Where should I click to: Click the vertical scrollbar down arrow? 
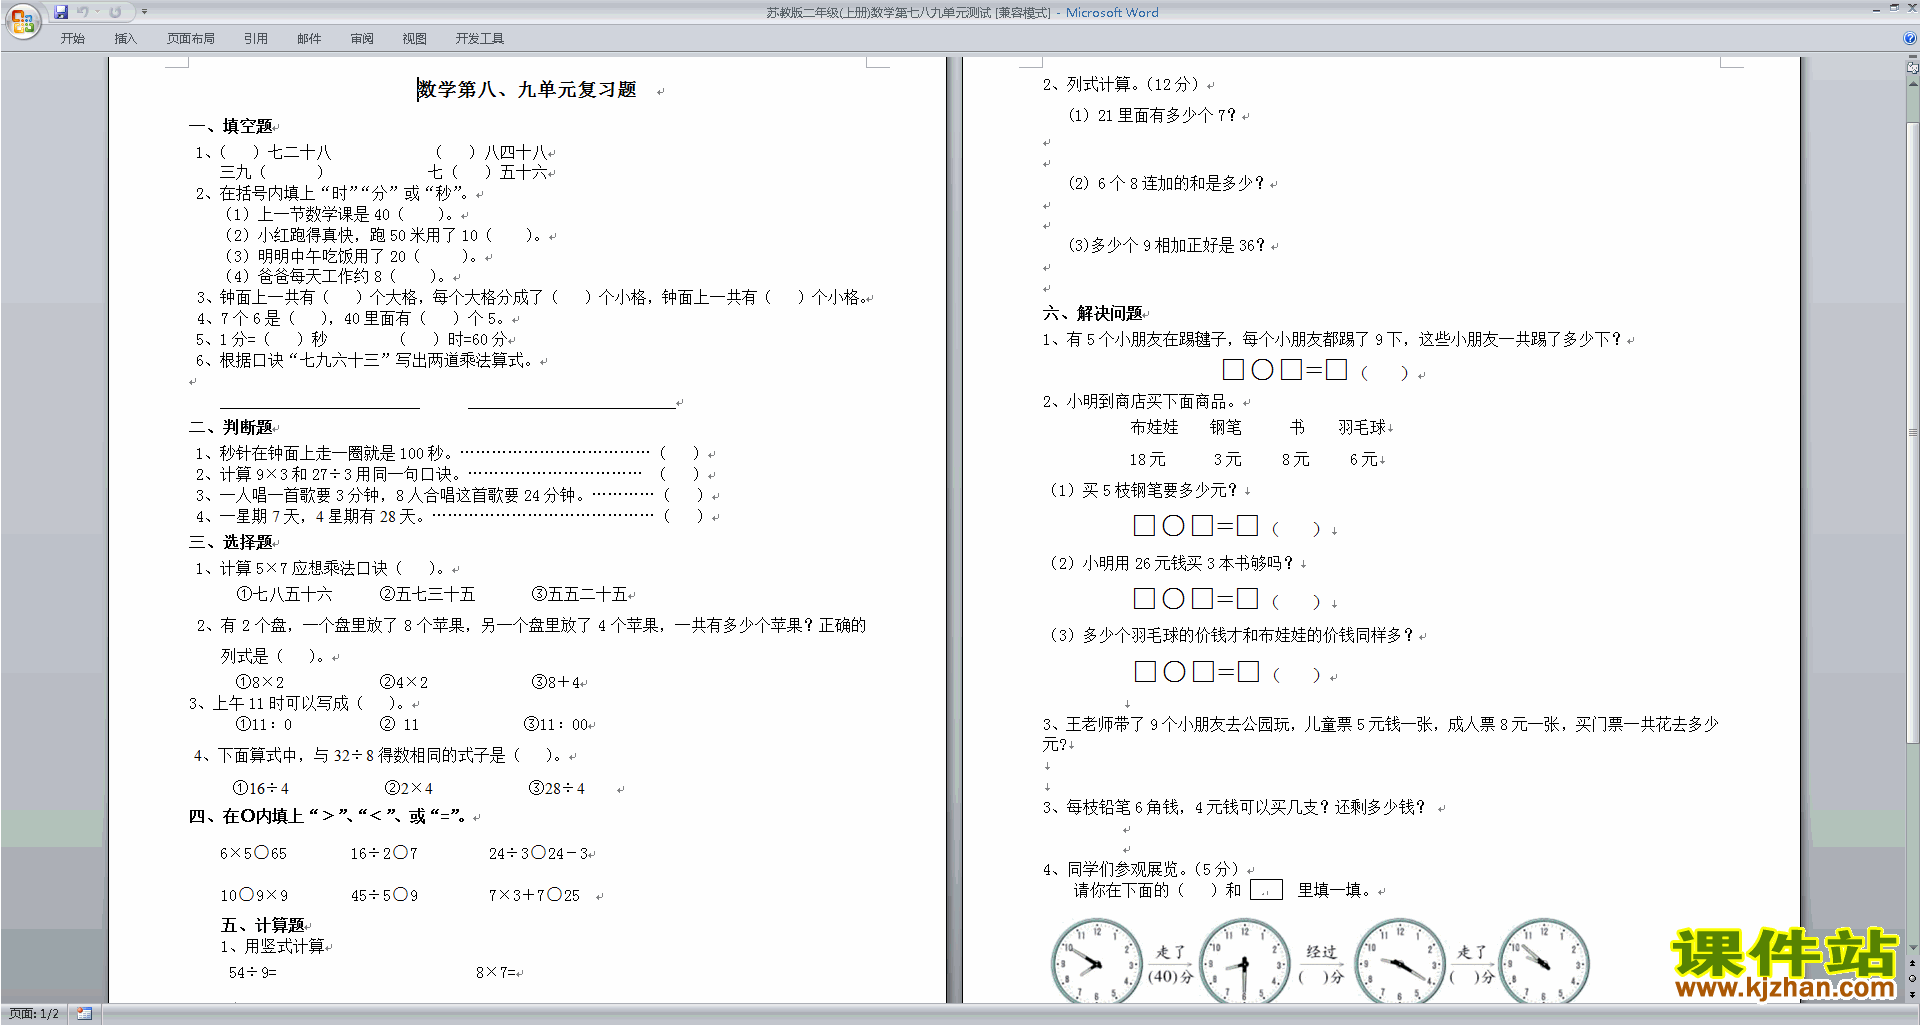1913,948
